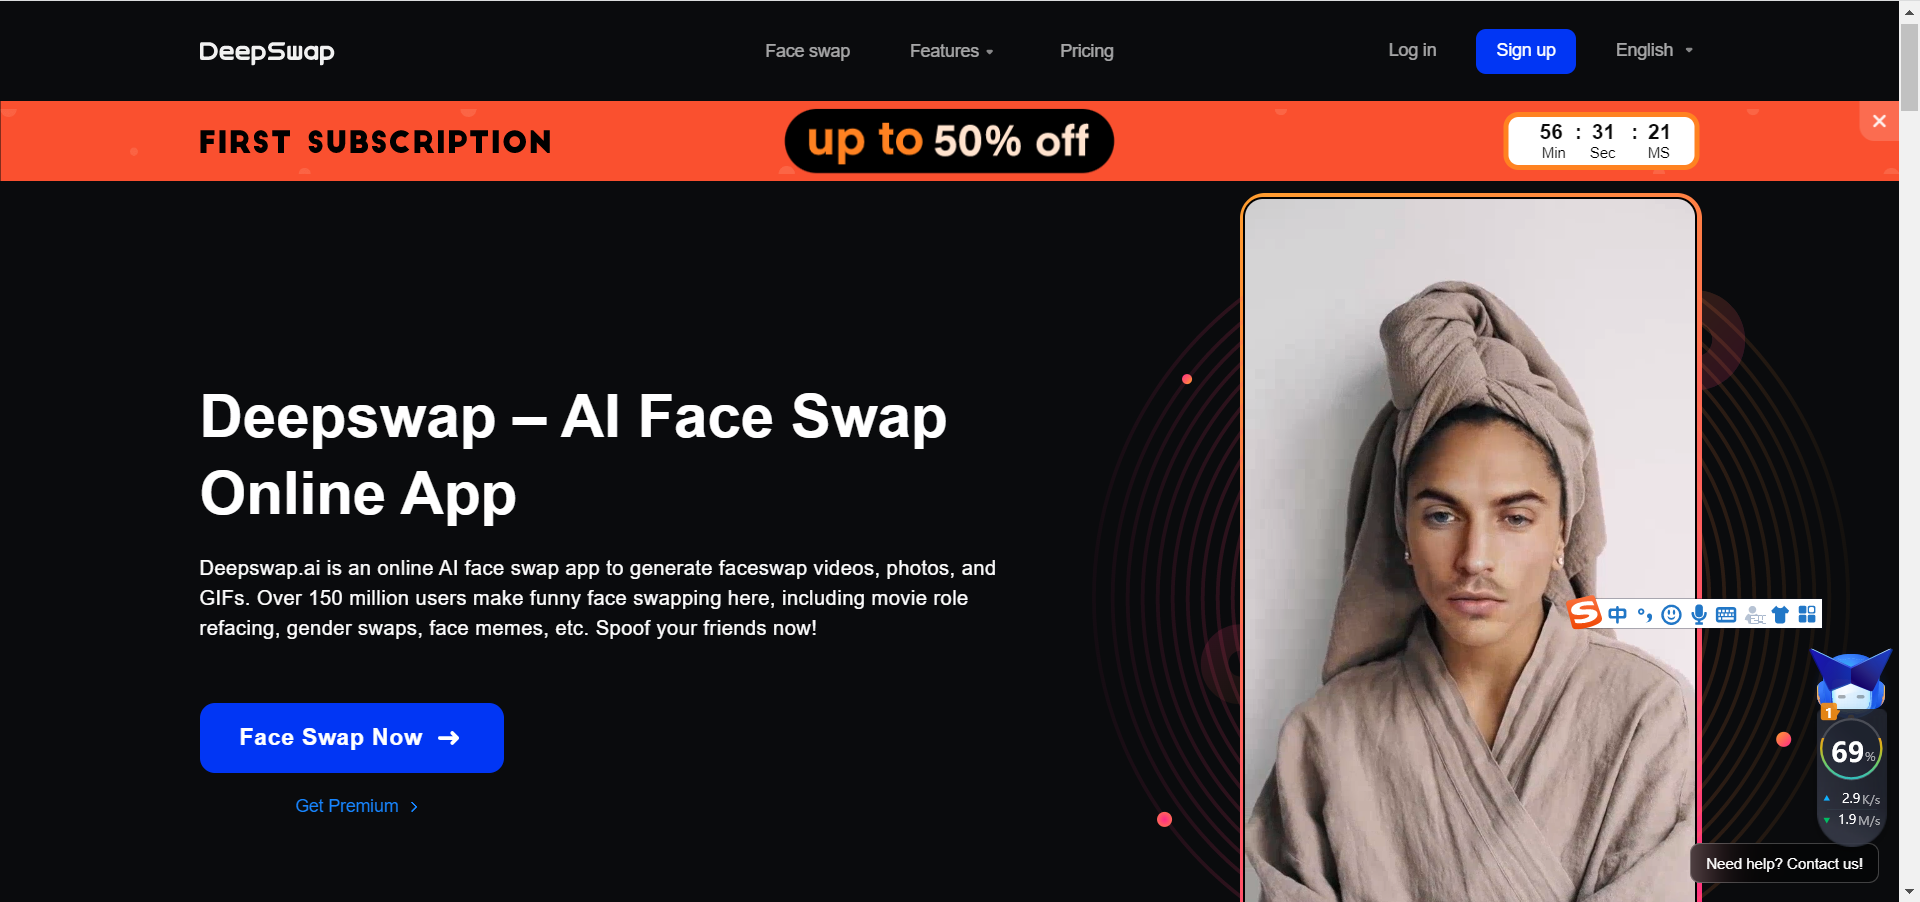Open the IME toolbox grid icon
The height and width of the screenshot is (902, 1920).
1807,614
